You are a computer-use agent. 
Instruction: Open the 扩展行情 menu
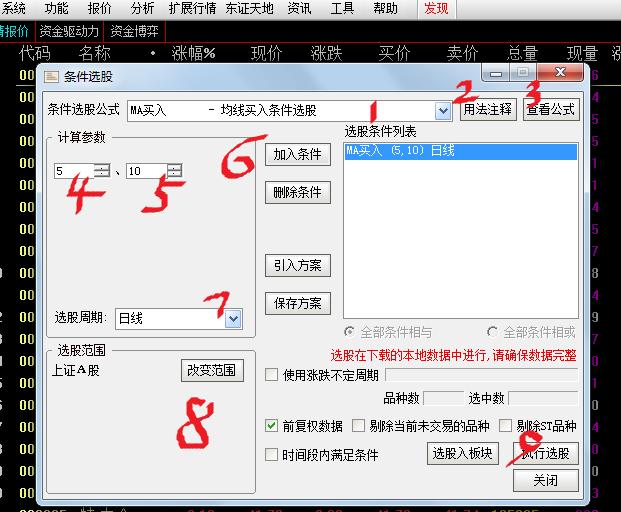tap(192, 8)
